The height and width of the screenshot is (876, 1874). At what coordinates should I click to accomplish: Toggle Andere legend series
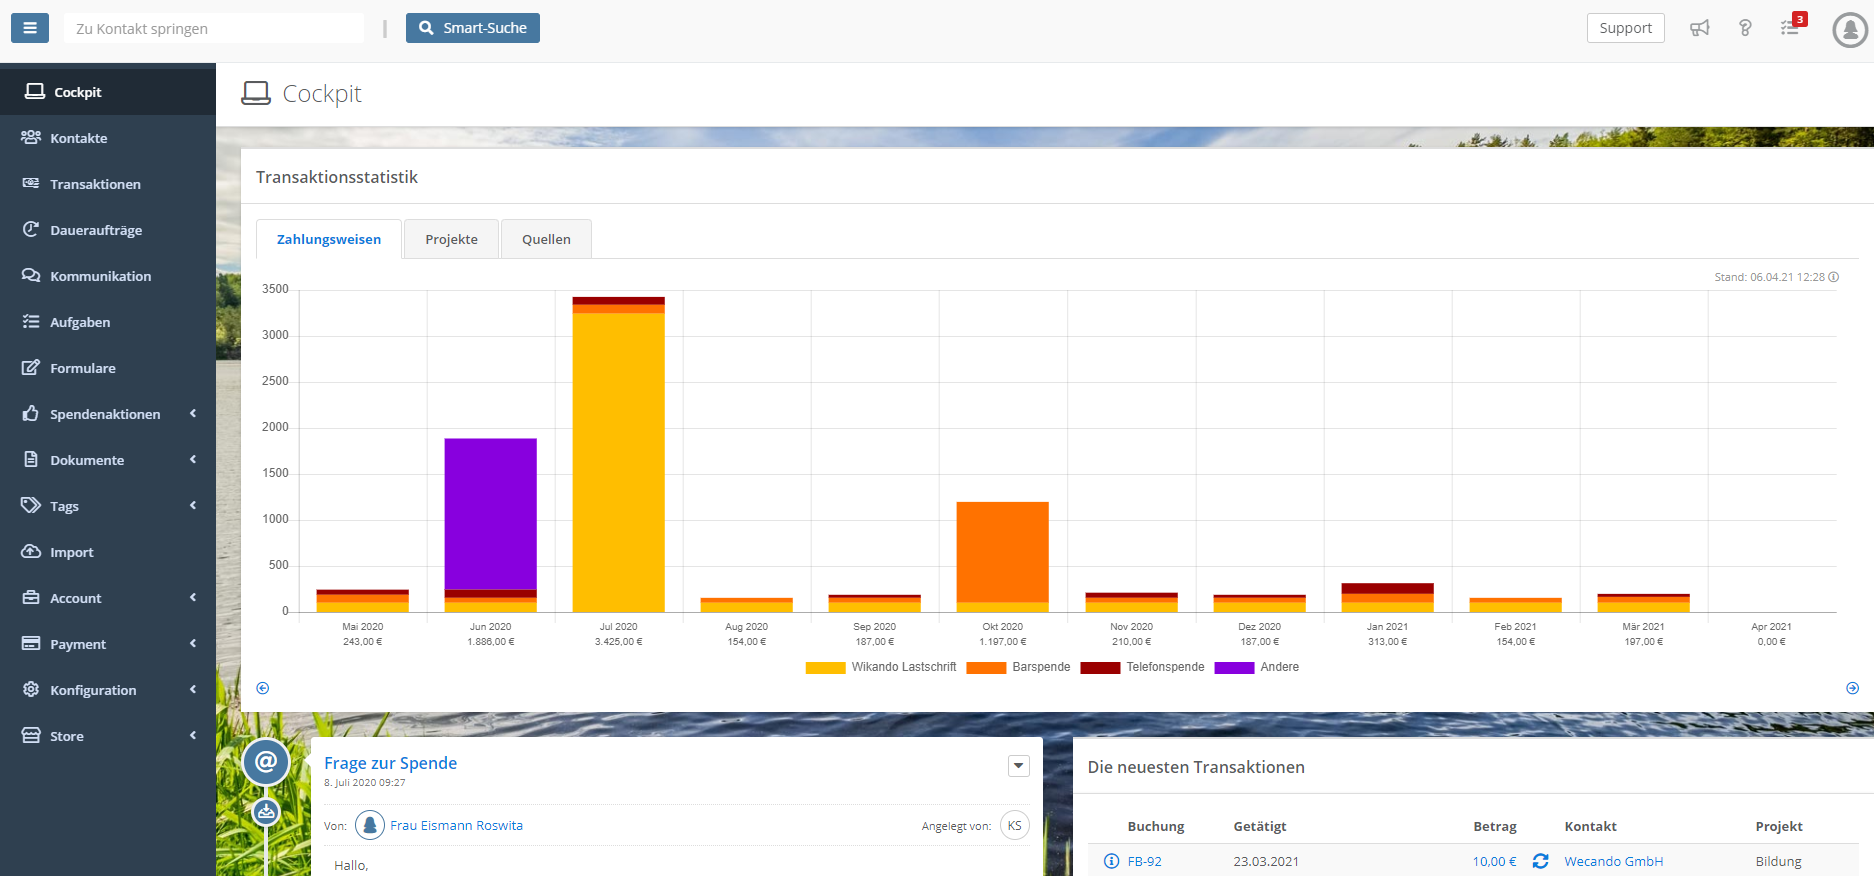point(1257,667)
